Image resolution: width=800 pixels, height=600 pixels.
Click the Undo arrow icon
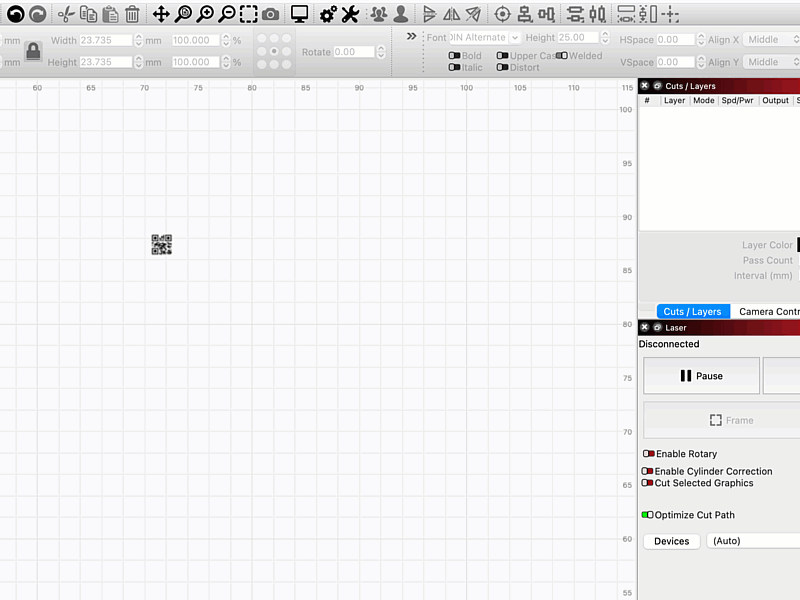pos(15,14)
